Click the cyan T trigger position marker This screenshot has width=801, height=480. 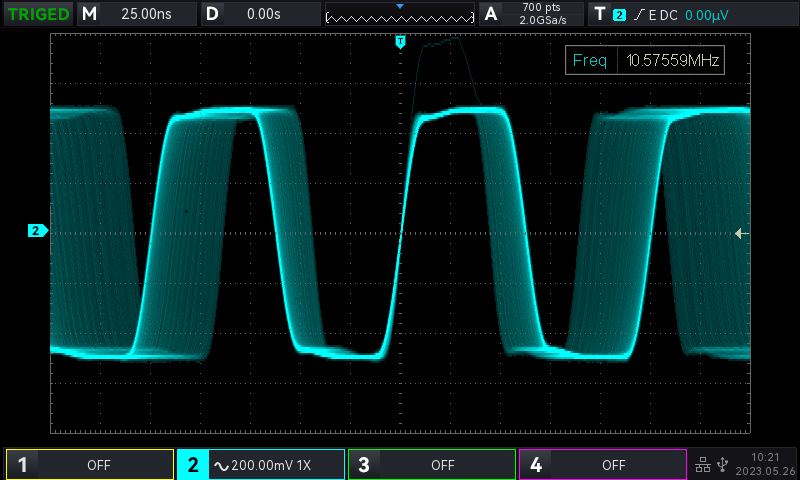(x=400, y=42)
